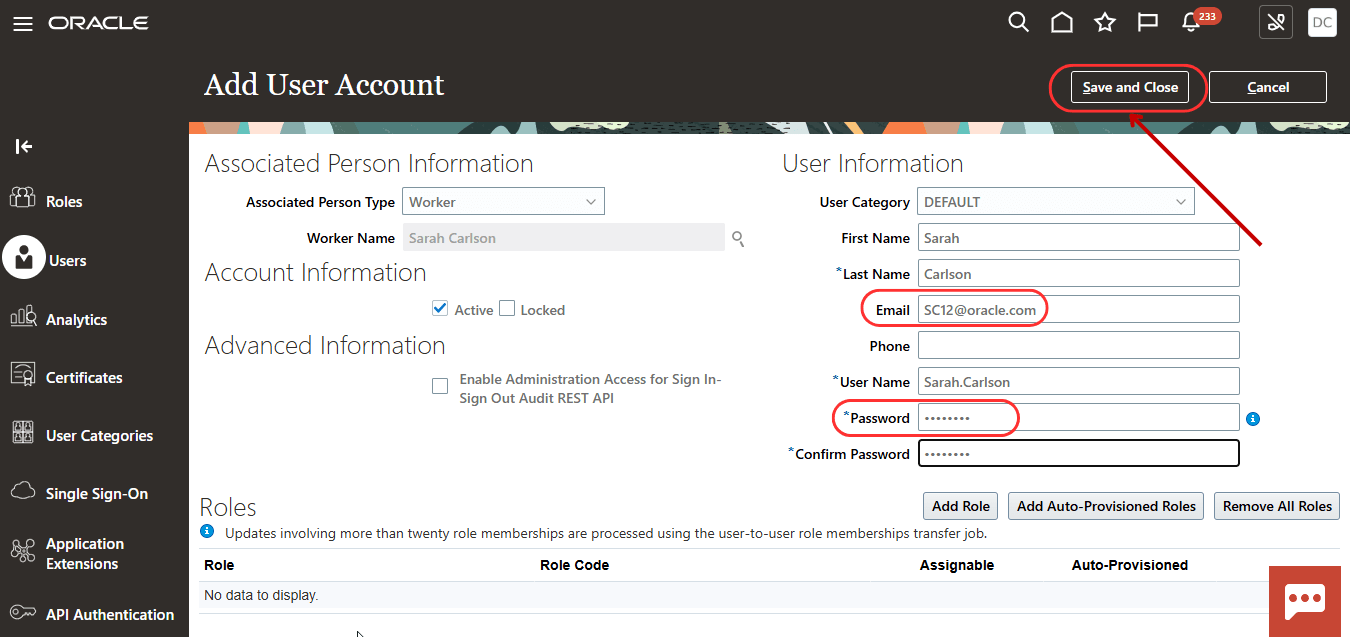Show the Password requirements info tooltip

[x=1253, y=418]
